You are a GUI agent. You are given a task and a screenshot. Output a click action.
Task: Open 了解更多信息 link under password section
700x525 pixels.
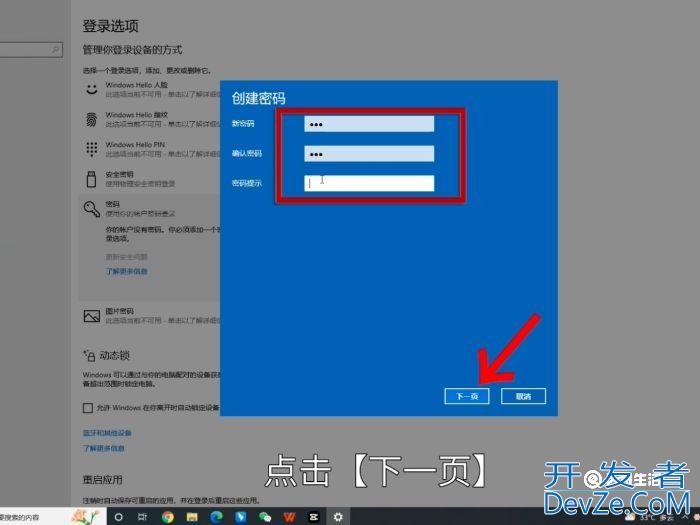point(126,271)
